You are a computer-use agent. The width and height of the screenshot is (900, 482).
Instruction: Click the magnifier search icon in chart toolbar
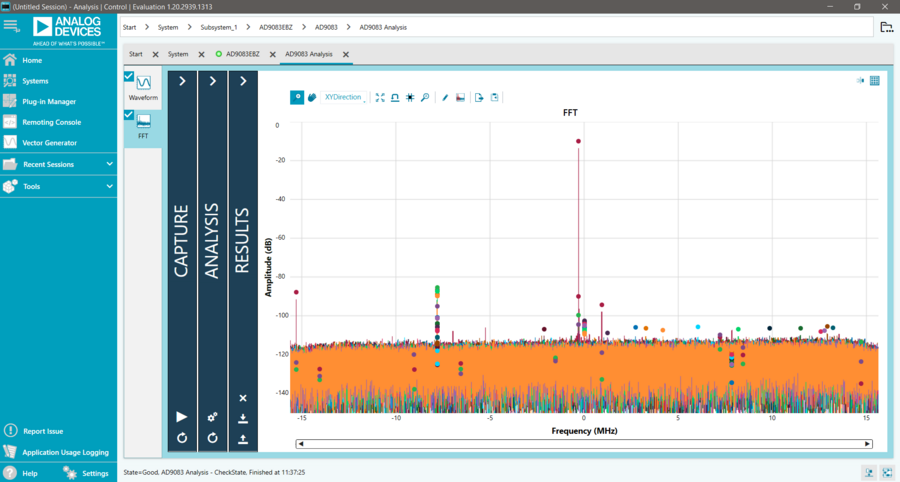pyautogui.click(x=425, y=98)
